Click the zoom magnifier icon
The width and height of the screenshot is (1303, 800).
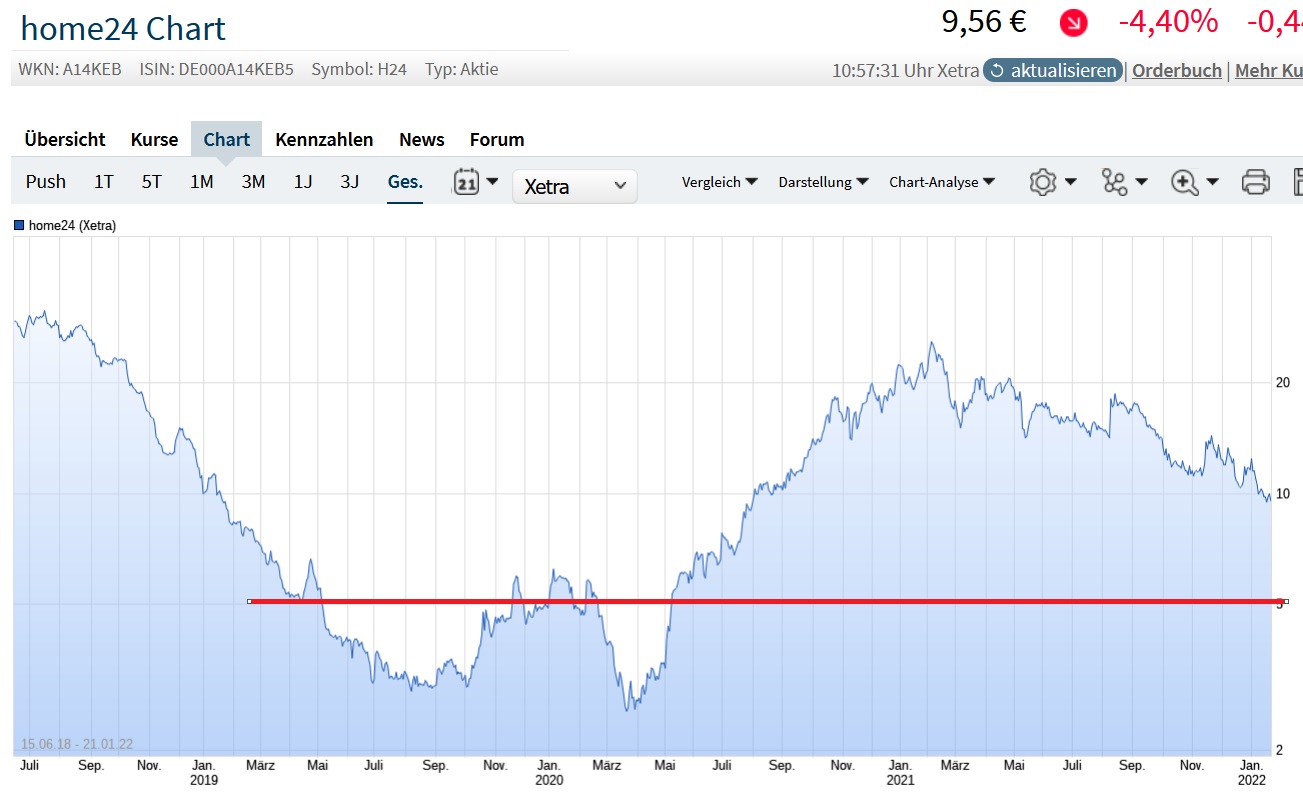[x=1185, y=182]
